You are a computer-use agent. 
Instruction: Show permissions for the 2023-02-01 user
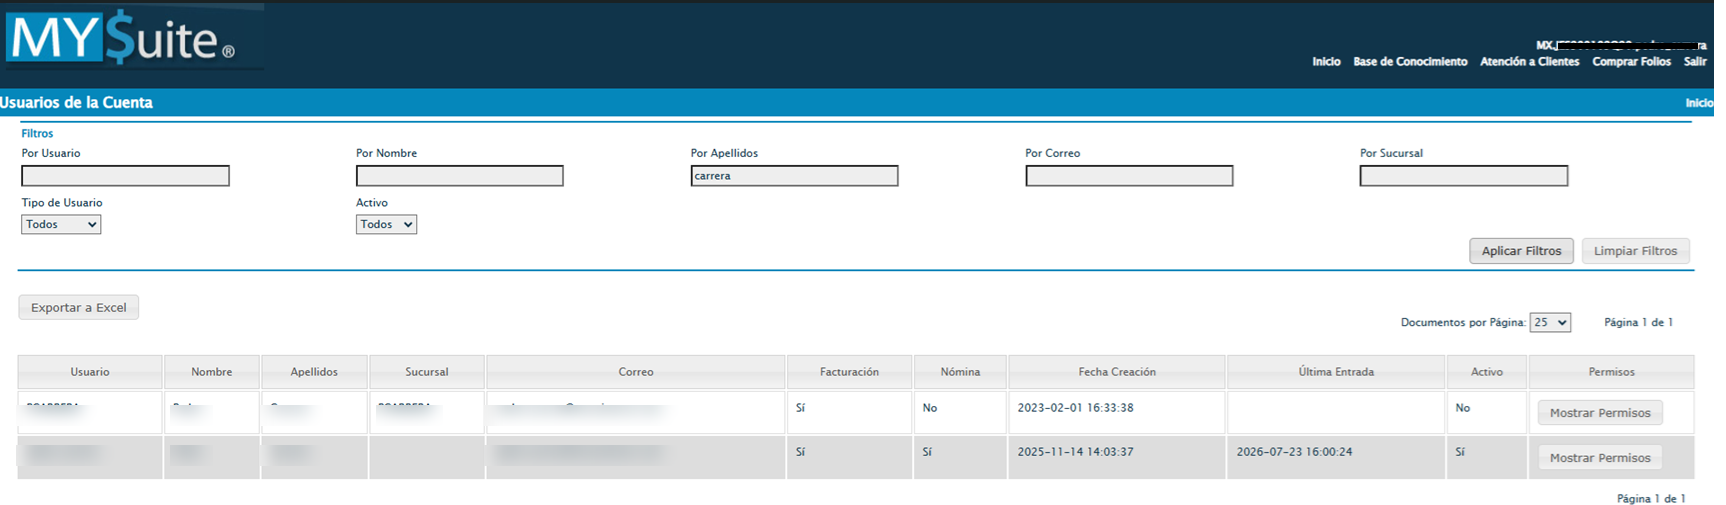pyautogui.click(x=1600, y=413)
